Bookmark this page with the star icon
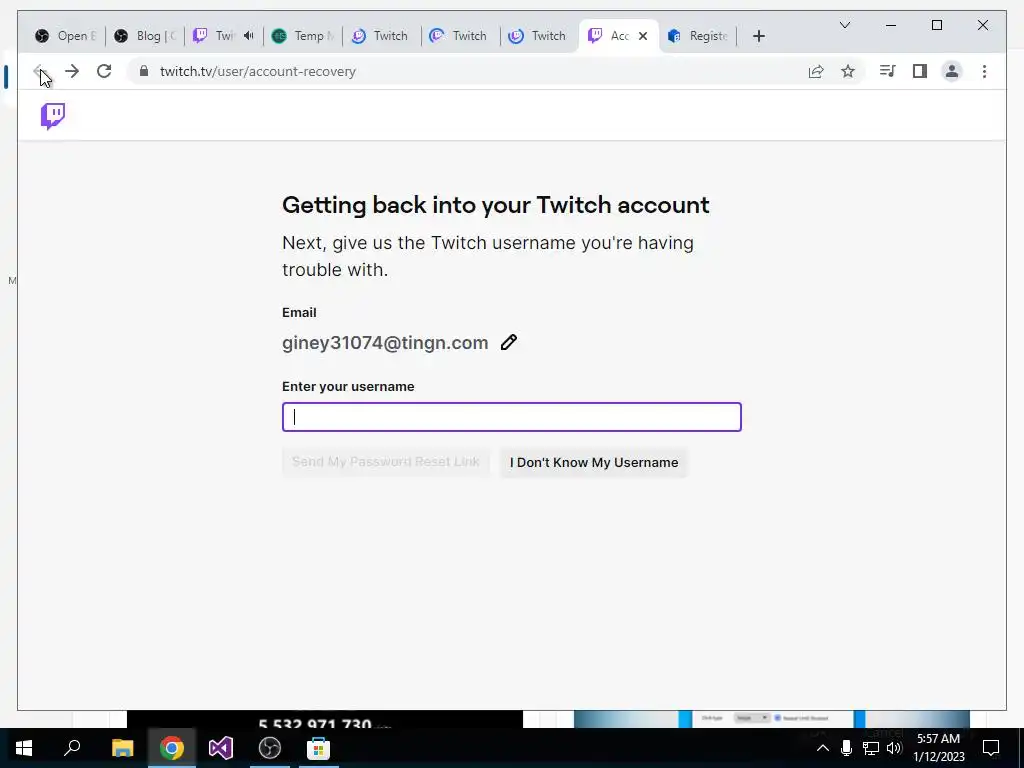Screen dimensions: 1024x768 848,71
